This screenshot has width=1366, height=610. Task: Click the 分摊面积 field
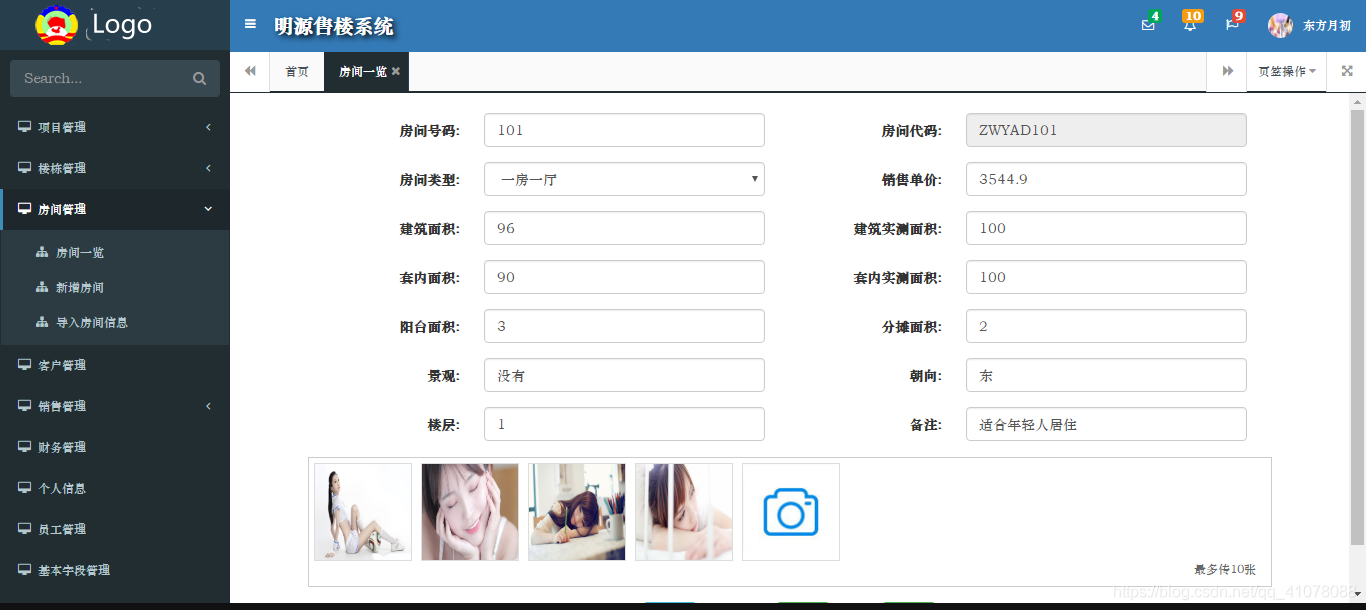pyautogui.click(x=1106, y=326)
